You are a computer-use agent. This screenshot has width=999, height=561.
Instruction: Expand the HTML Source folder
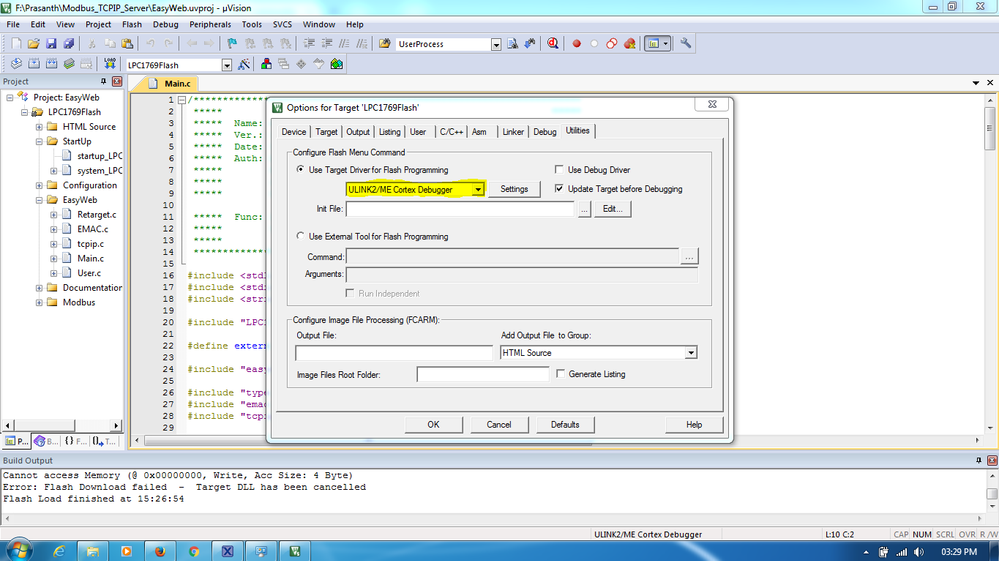[39, 127]
